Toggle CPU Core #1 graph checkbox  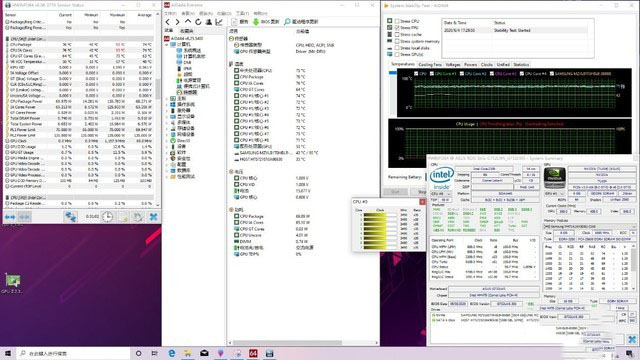click(432, 74)
